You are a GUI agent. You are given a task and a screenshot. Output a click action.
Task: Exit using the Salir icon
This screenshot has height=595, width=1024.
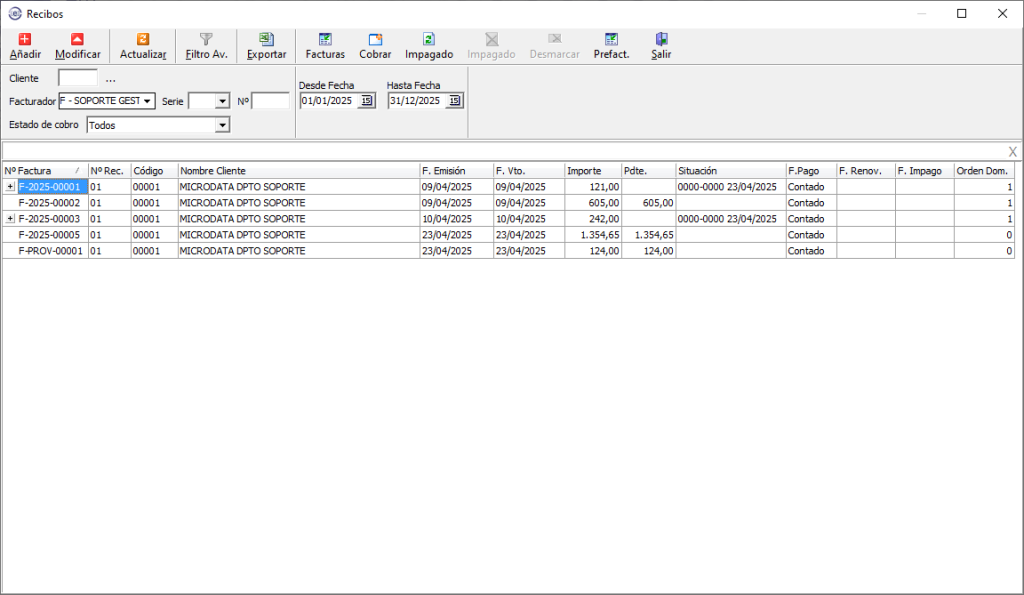click(x=661, y=40)
